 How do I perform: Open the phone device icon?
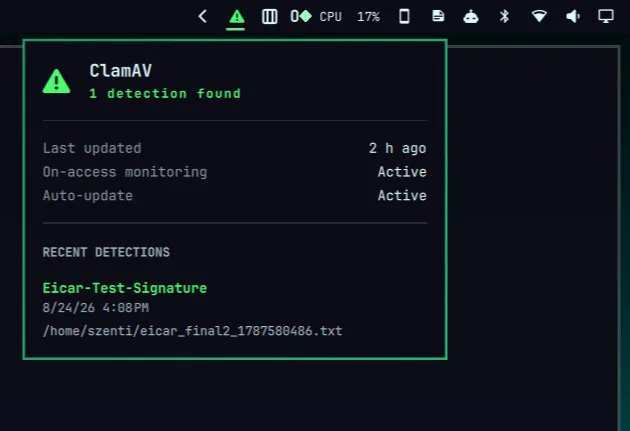tap(404, 16)
